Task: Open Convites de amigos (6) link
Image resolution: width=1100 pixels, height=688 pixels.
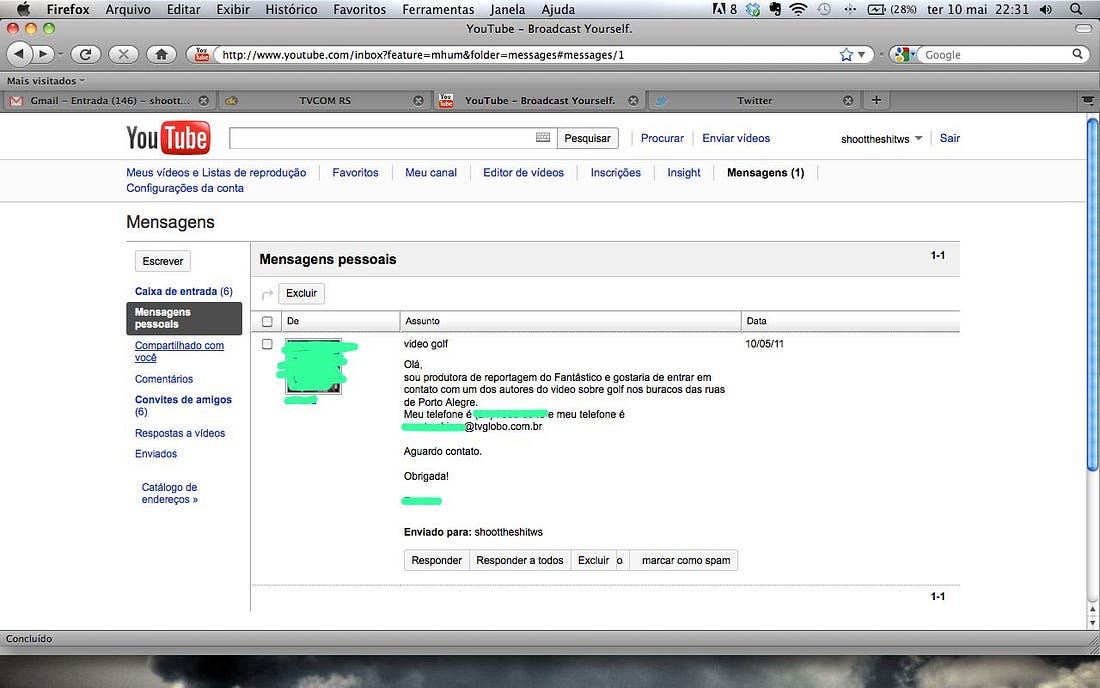Action: 183,405
